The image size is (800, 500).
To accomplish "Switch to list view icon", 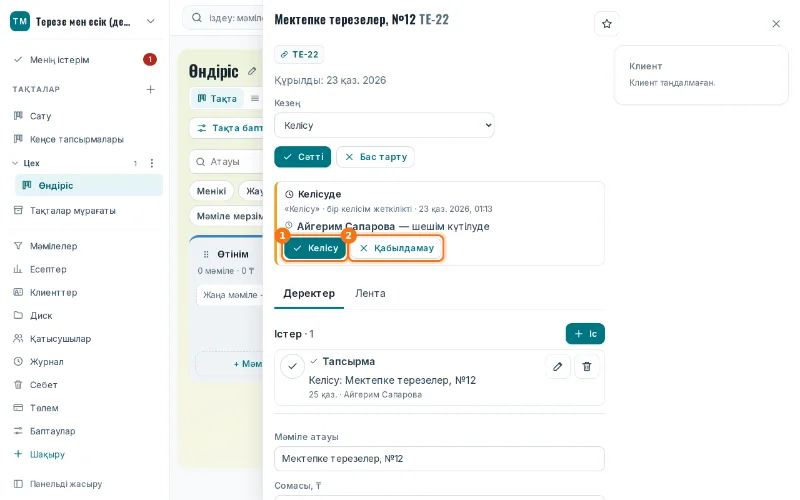I will point(255,98).
